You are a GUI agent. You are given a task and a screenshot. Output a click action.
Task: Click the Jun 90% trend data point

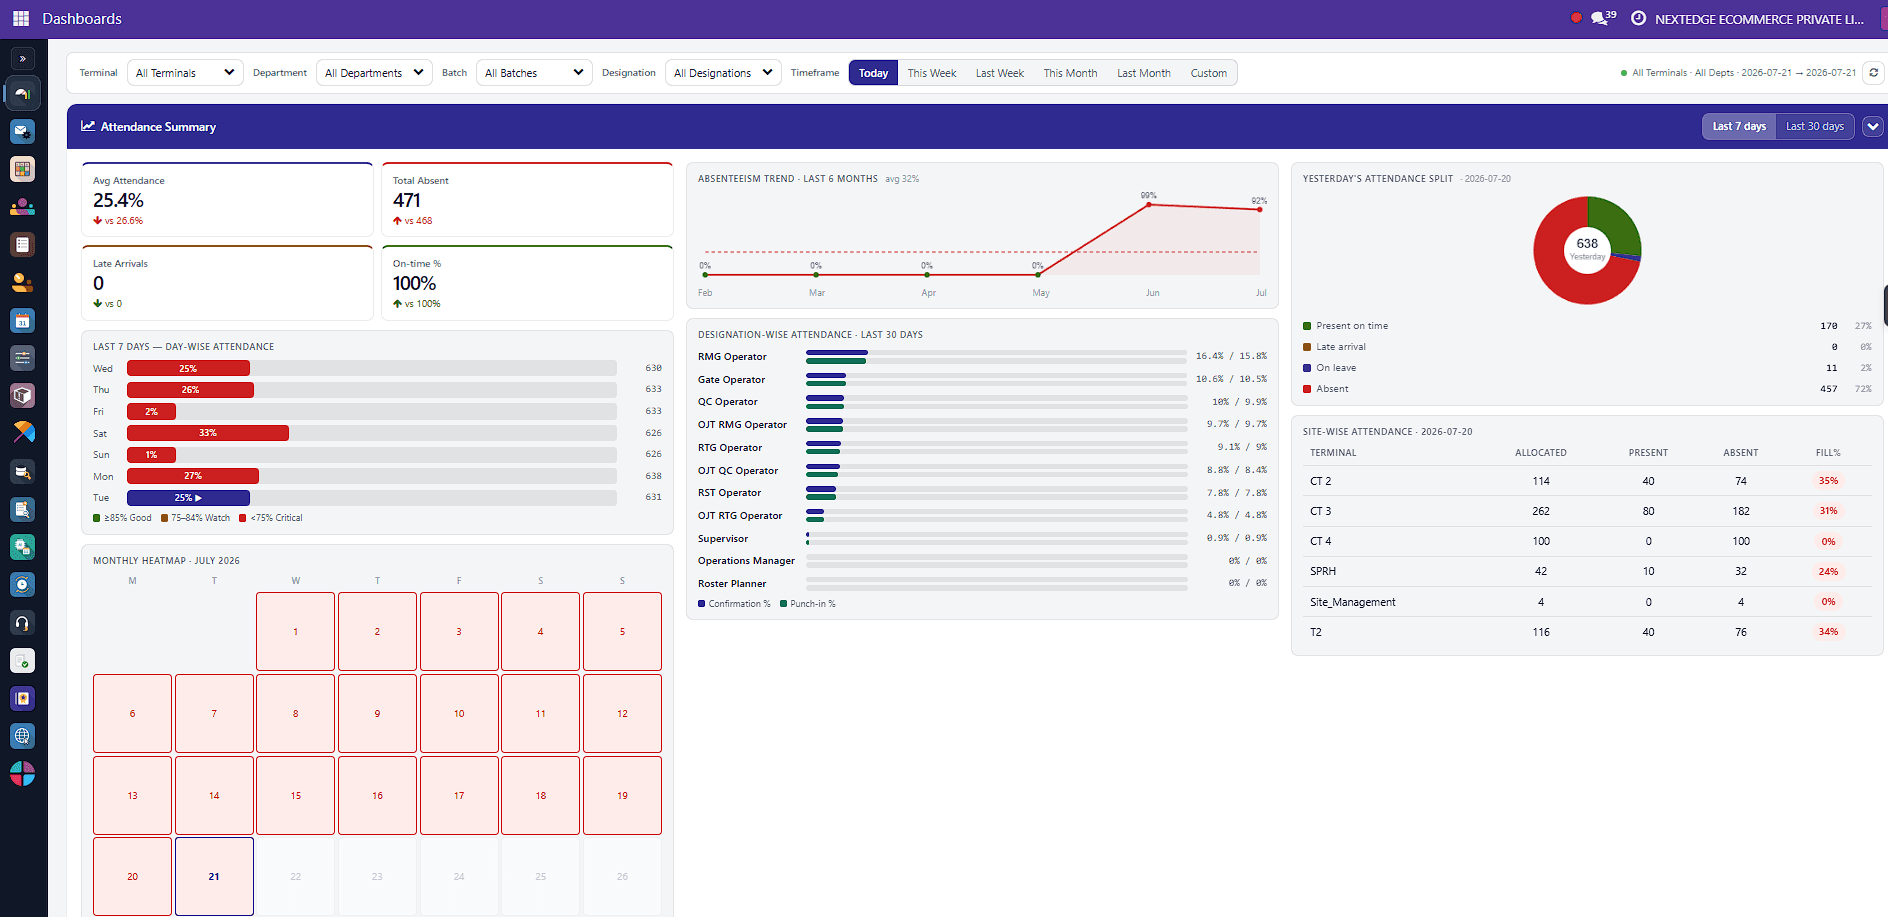click(x=1149, y=204)
